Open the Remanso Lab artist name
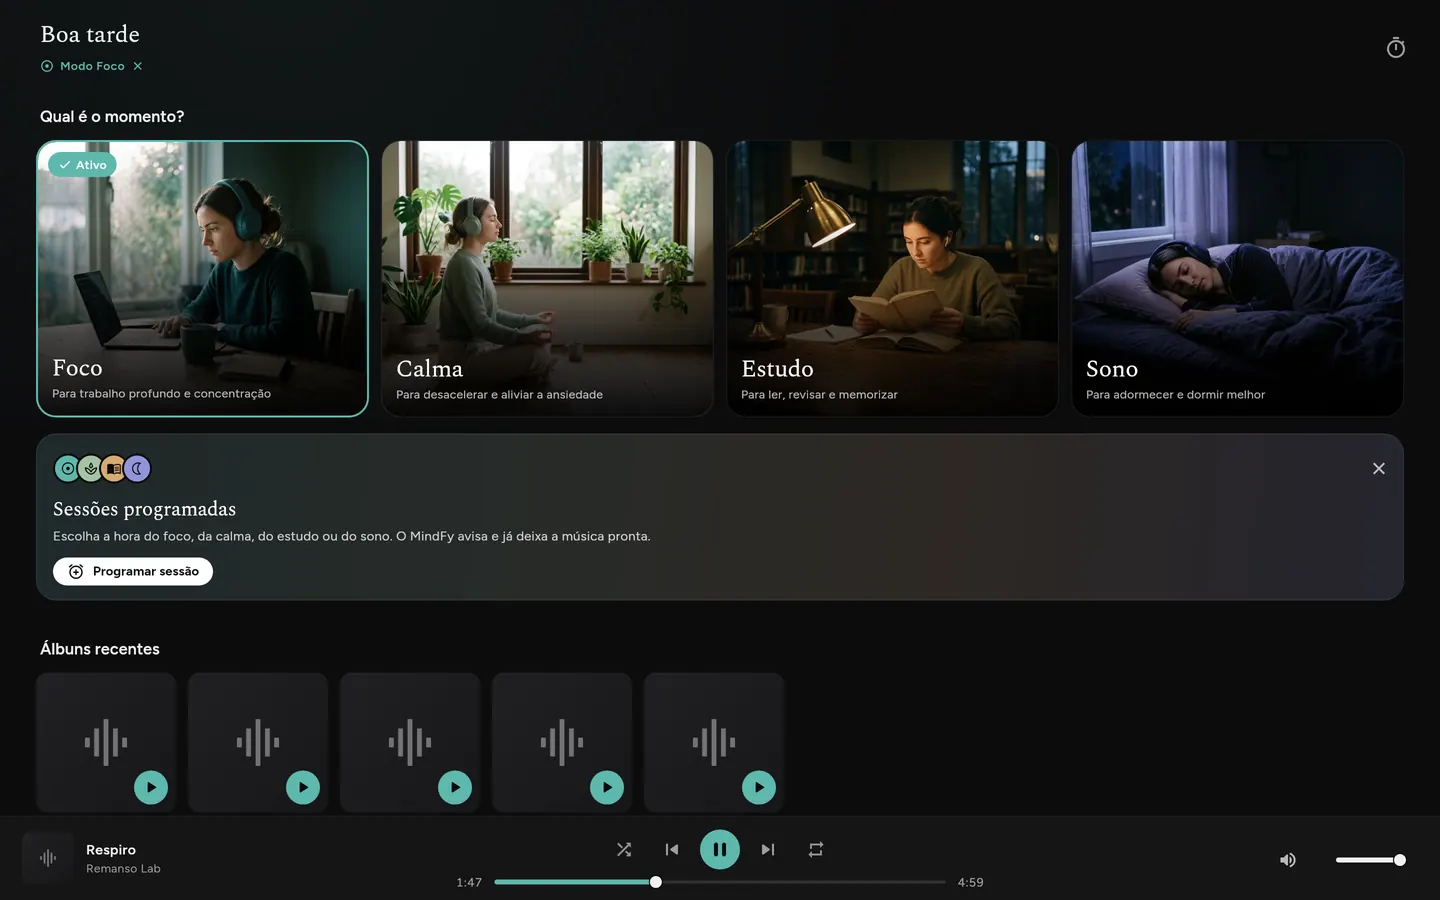The image size is (1440, 900). (123, 869)
